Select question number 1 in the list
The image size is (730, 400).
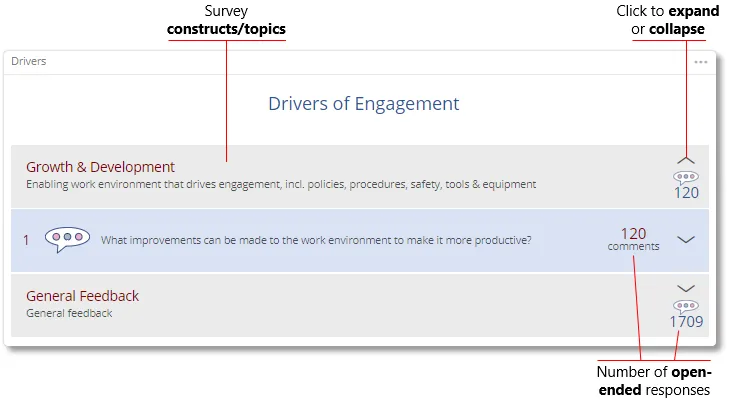[x=26, y=240]
